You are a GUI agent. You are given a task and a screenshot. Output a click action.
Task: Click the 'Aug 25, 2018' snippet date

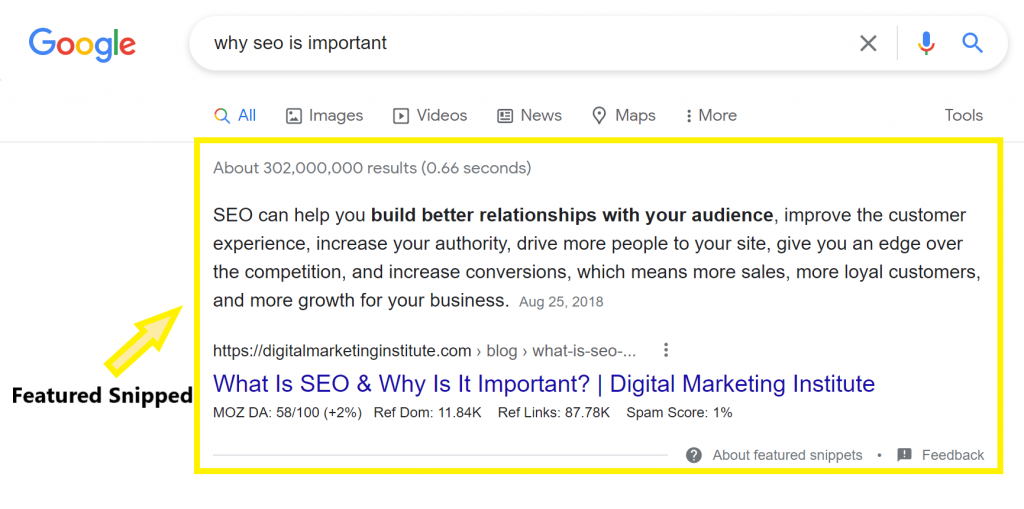click(561, 302)
